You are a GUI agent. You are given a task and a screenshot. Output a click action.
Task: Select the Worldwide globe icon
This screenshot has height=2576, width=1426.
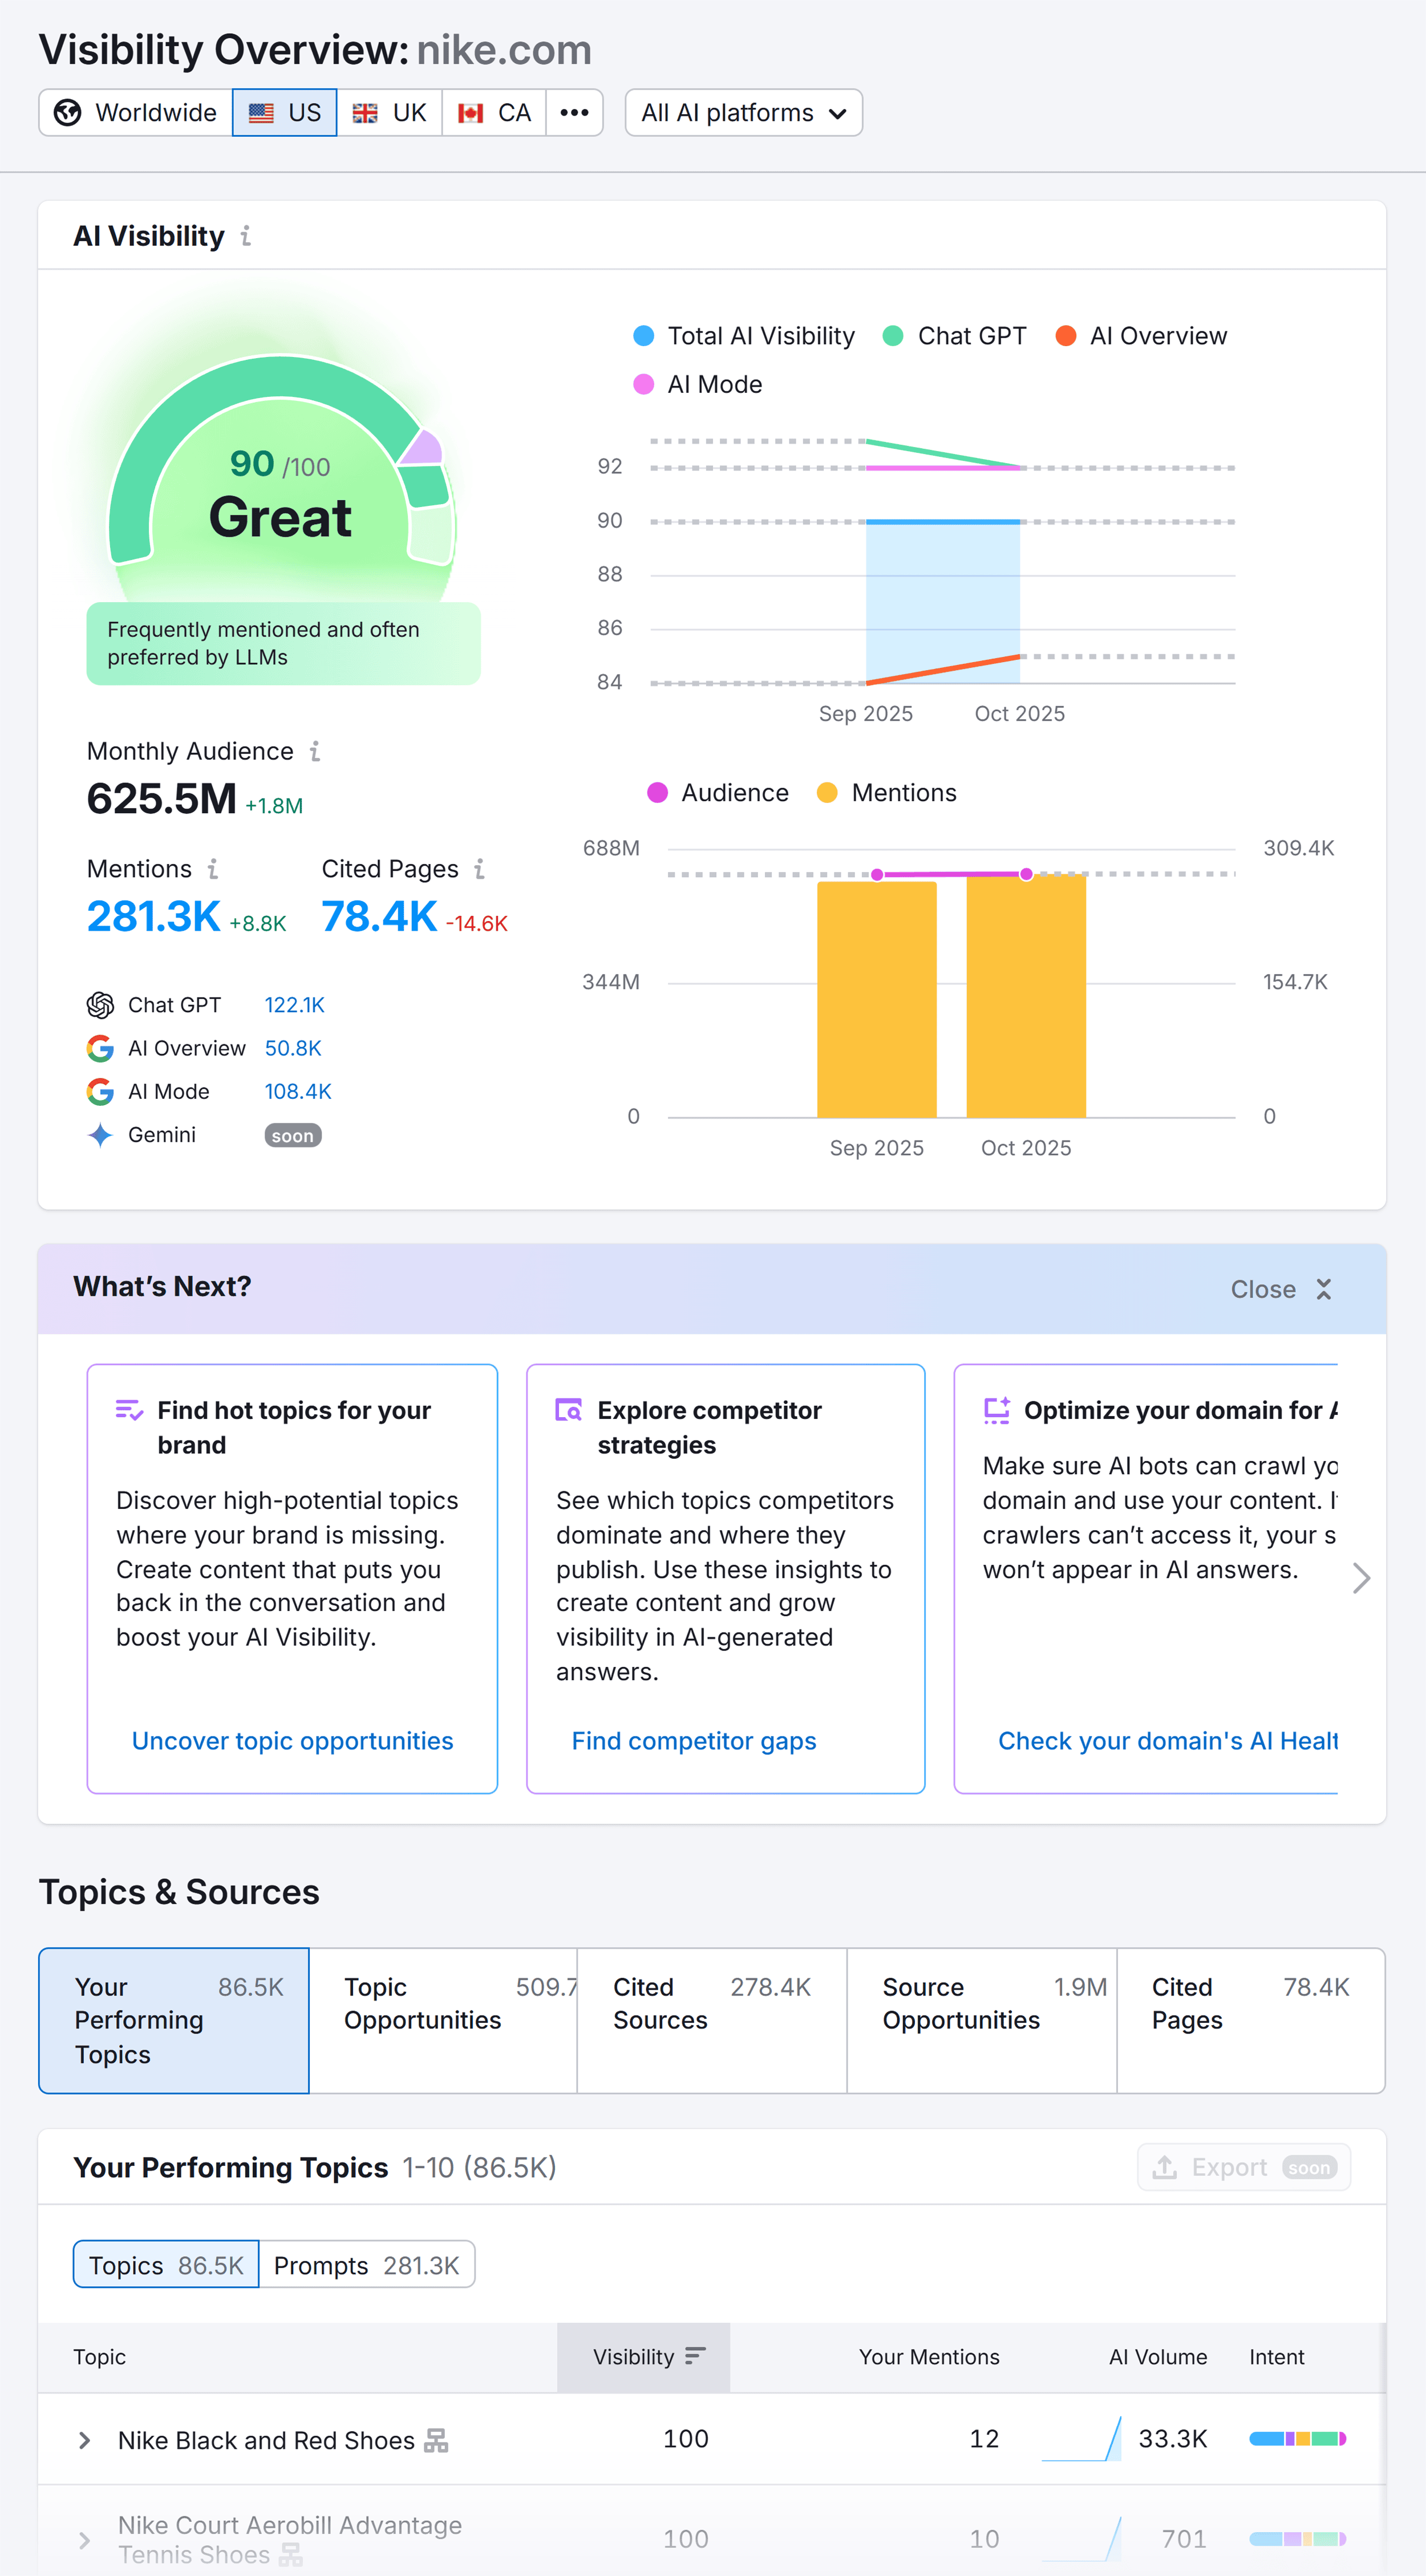(x=66, y=112)
